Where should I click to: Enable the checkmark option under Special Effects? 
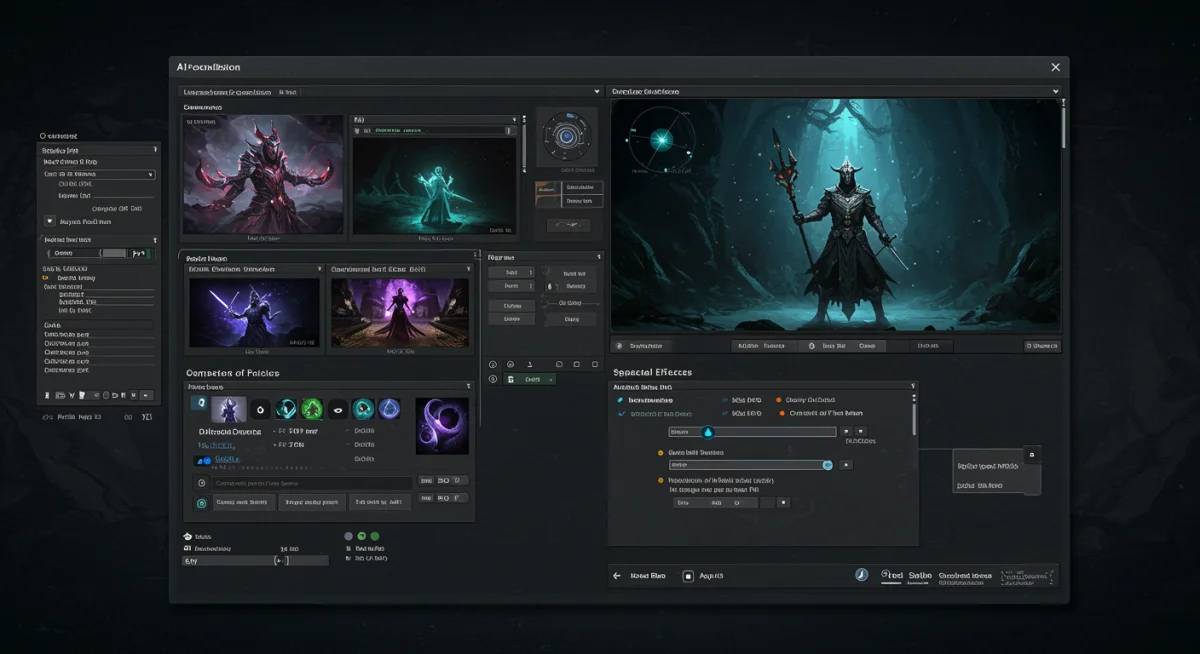pos(621,414)
